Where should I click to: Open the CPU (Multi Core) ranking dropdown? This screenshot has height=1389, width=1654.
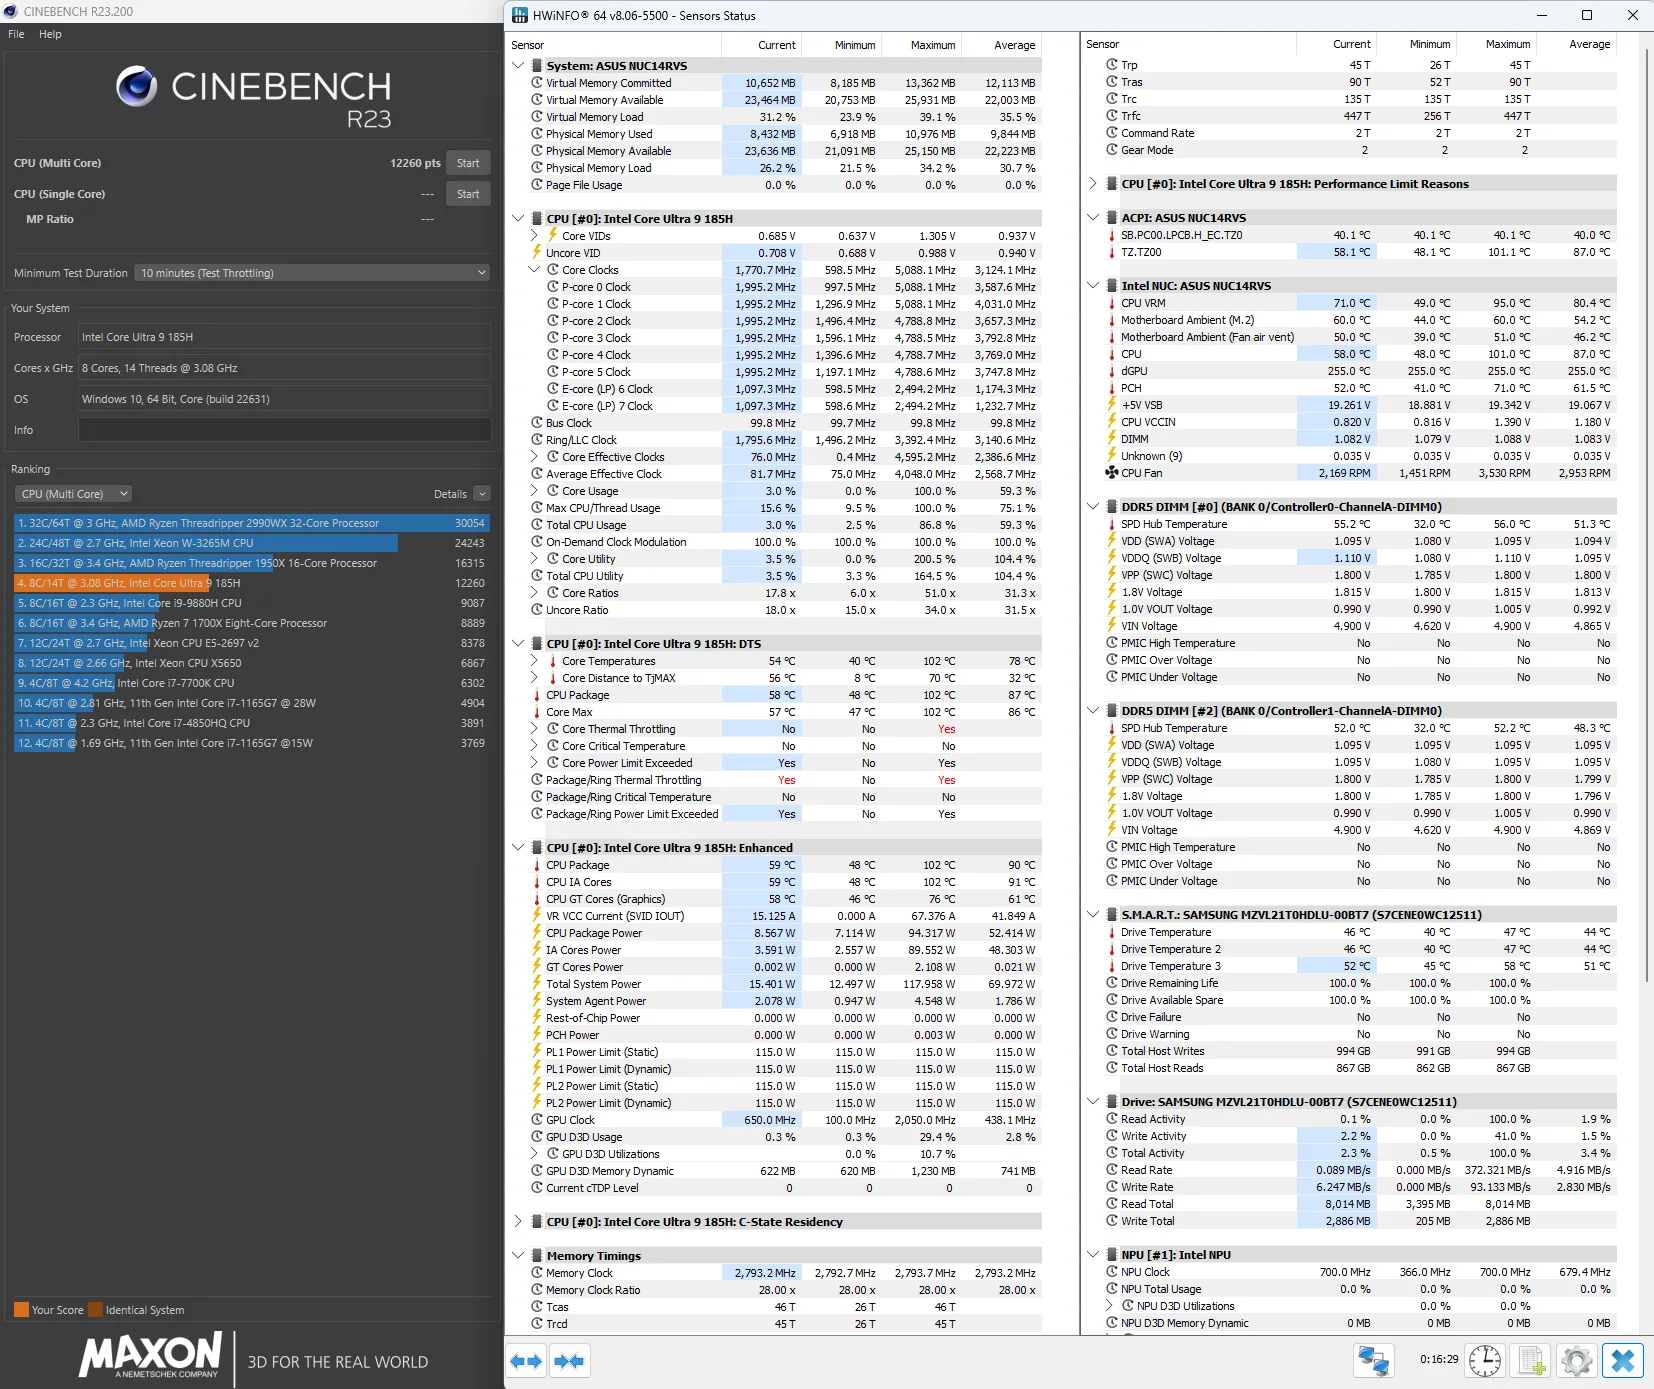coord(73,494)
